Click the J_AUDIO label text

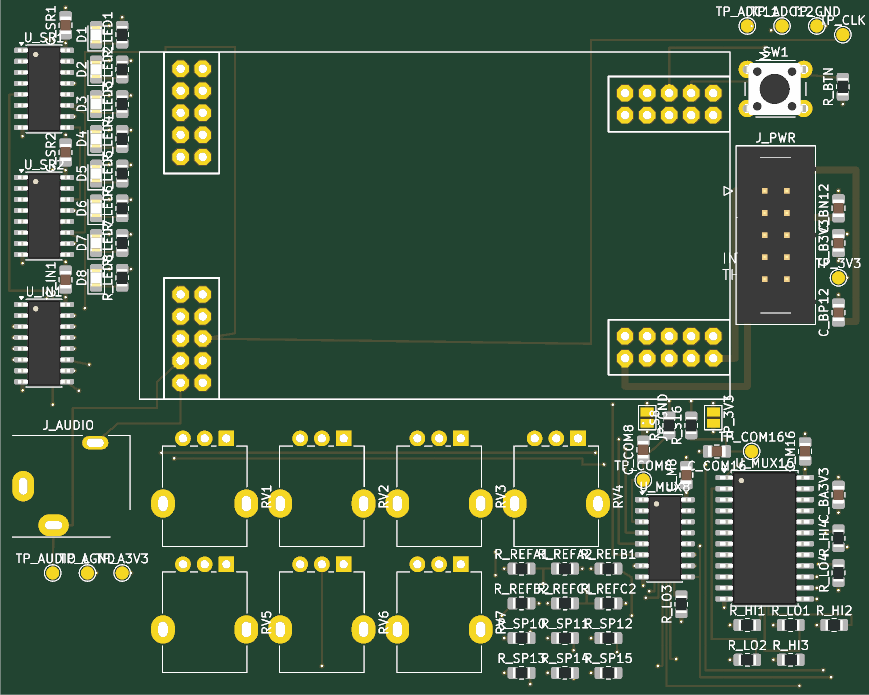coord(68,425)
